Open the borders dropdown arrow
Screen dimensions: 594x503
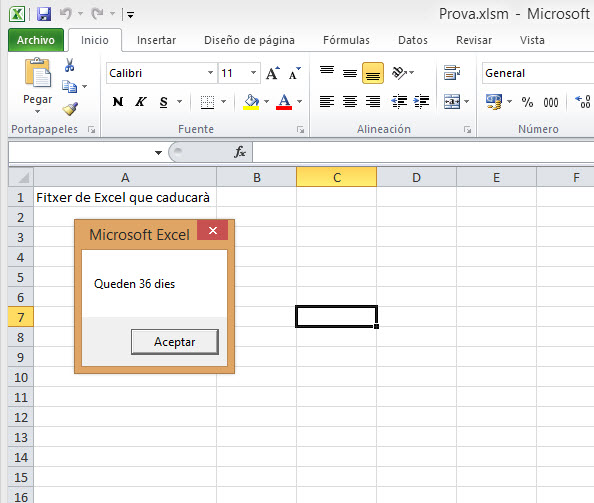(224, 102)
